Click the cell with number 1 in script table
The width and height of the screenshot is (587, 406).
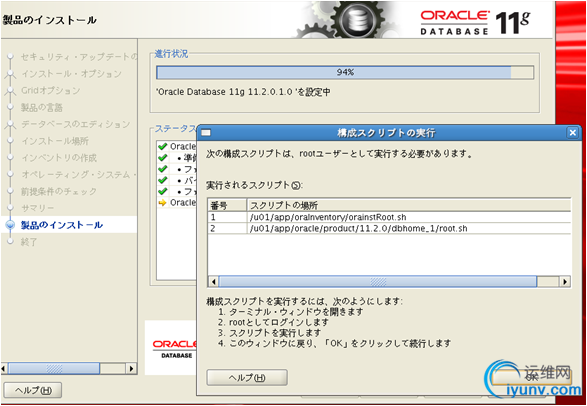pyautogui.click(x=227, y=217)
